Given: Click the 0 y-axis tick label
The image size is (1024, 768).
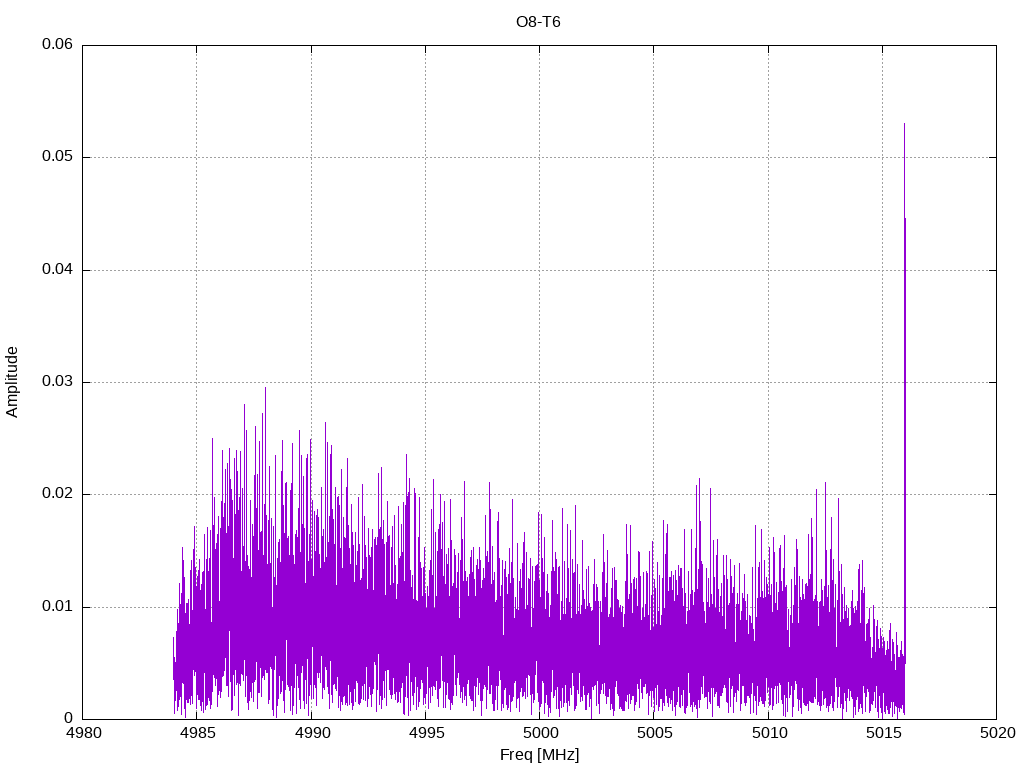Looking at the screenshot, I should point(69,719).
